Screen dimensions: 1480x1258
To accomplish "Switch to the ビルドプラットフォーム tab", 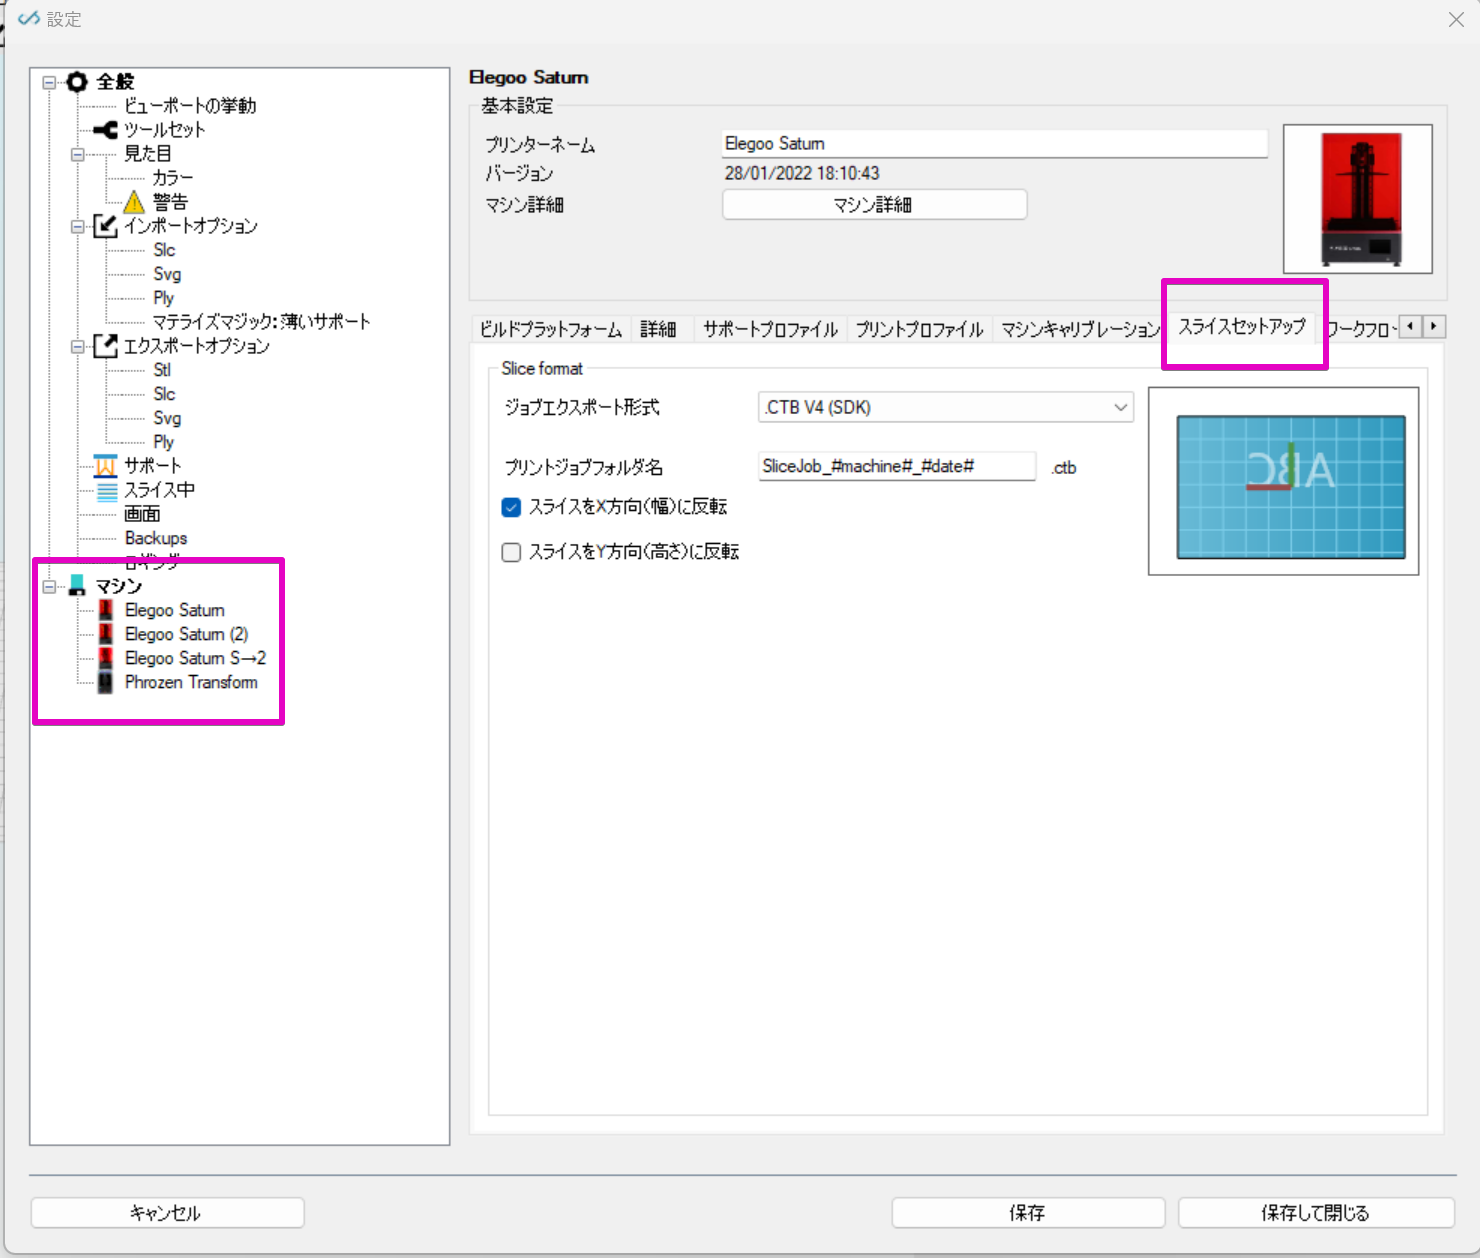I will pyautogui.click(x=551, y=329).
